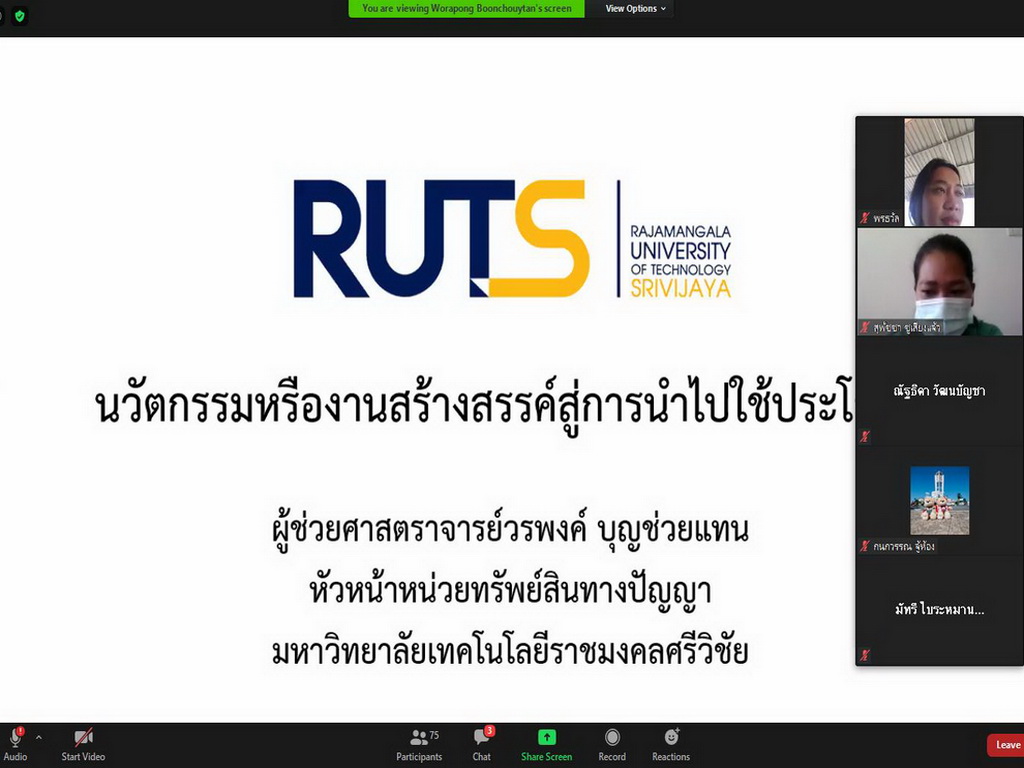Select the top participant video with ceiling background
The height and width of the screenshot is (768, 1024).
[939, 172]
